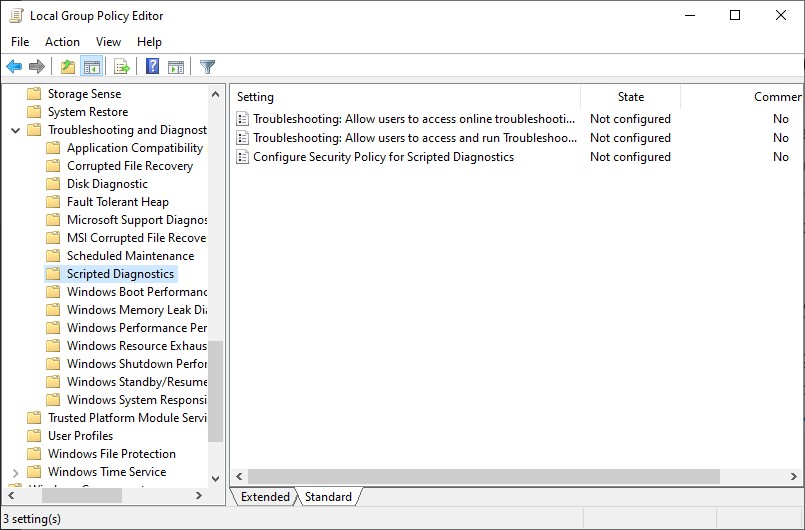
Task: Select 'Allow users to access online troubleshooti...' setting
Action: 414,119
